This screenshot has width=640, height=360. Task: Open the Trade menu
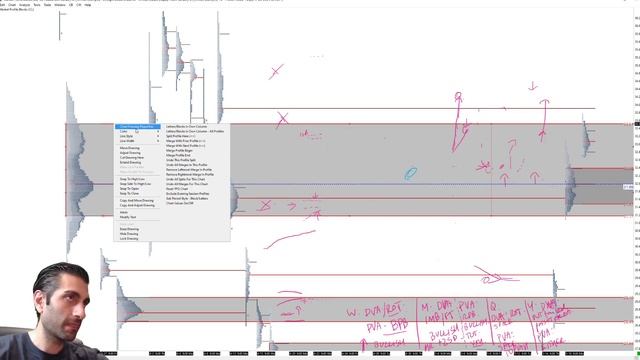click(x=47, y=5)
